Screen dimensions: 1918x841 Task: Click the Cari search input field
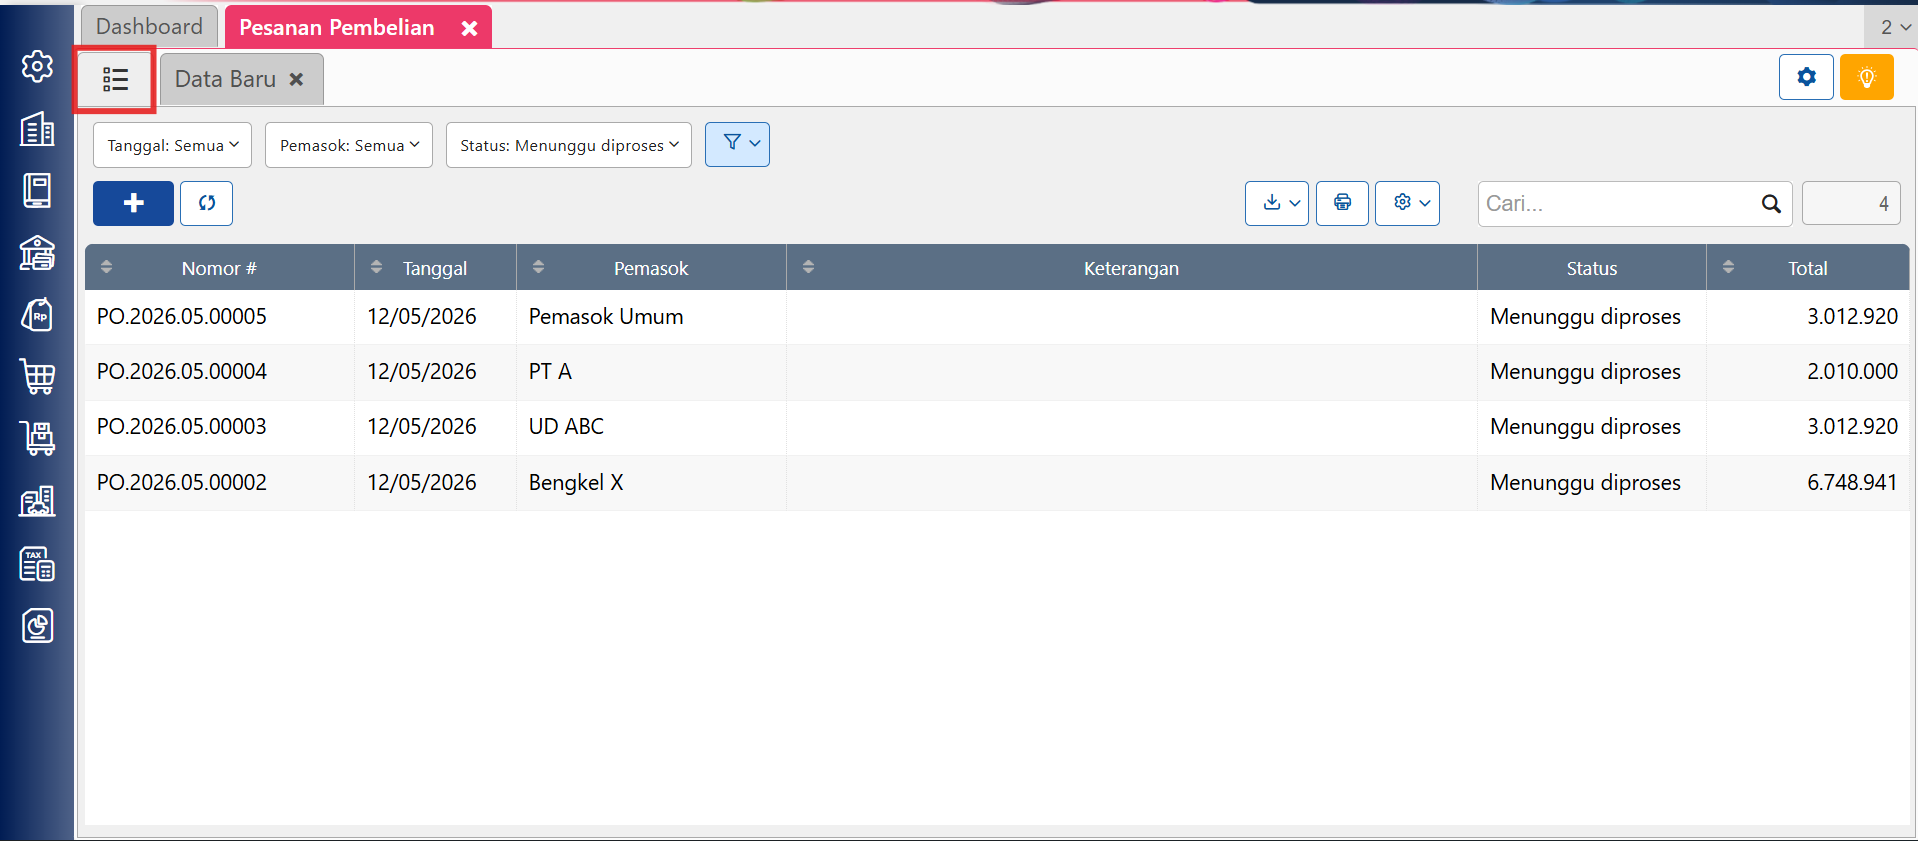click(1618, 204)
